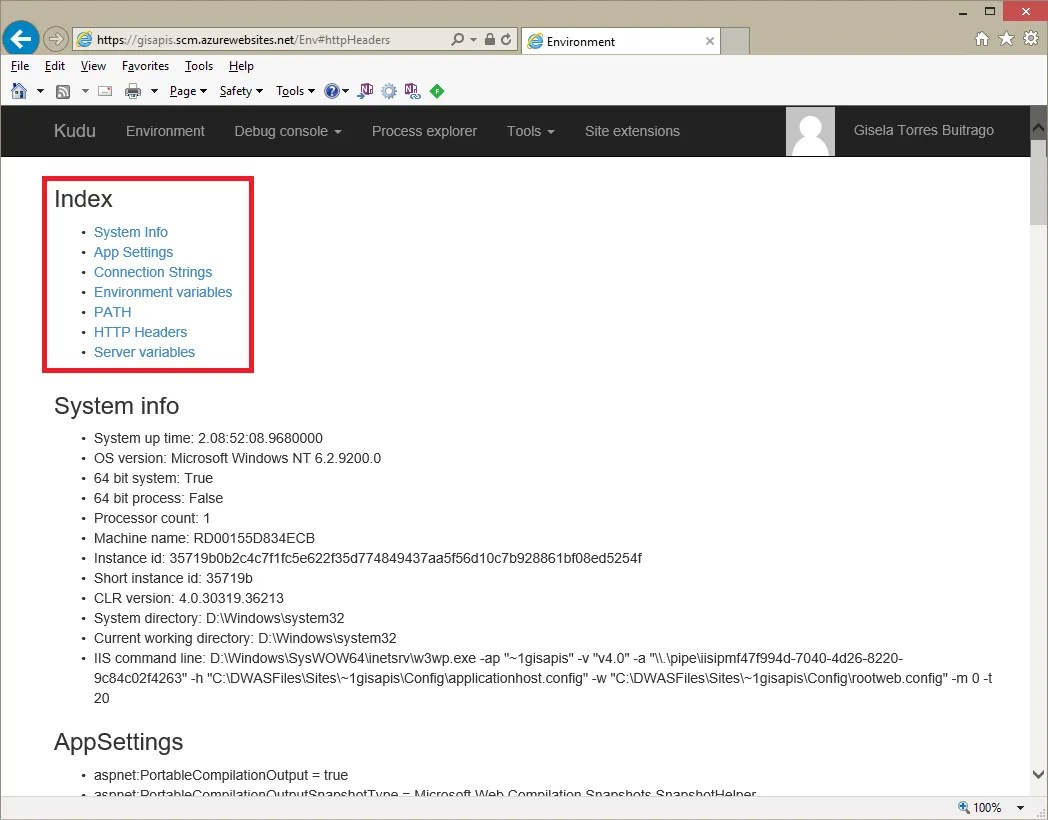Open the View menu
The image size is (1048, 820).
[x=93, y=65]
